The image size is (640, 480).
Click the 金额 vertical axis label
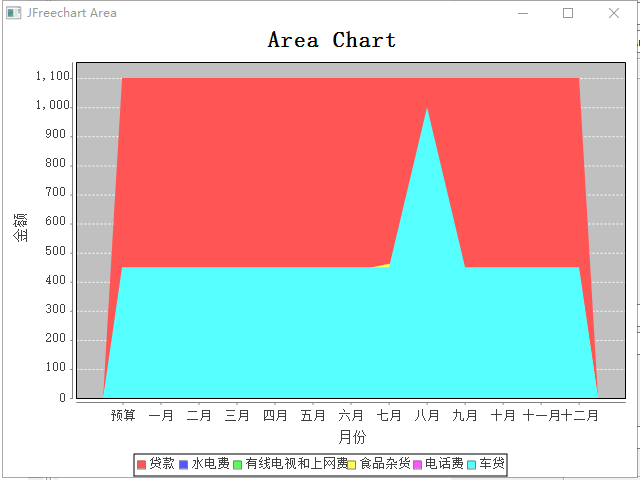[20, 227]
